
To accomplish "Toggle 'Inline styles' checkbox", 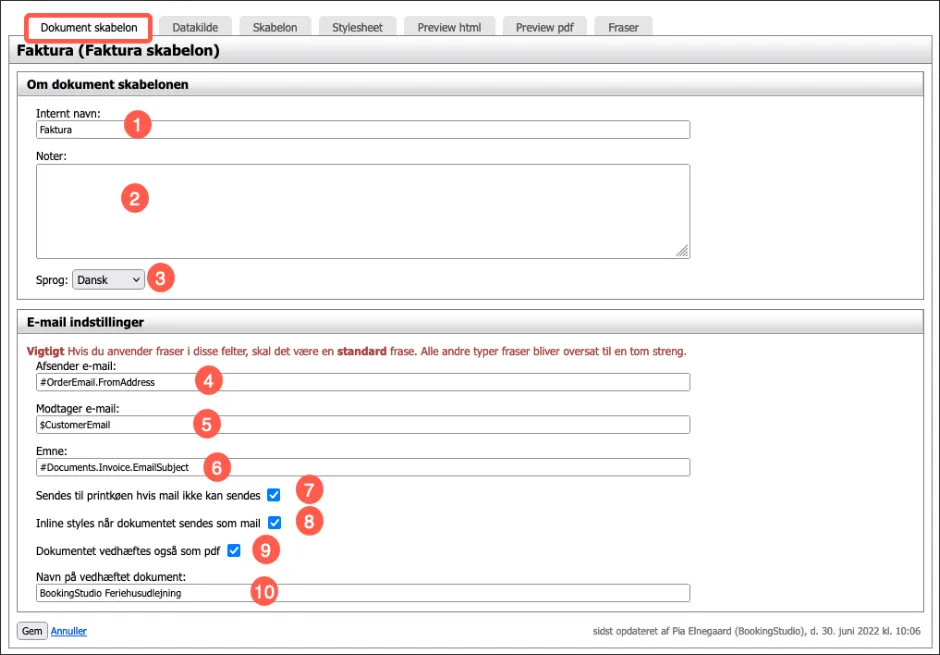I will pos(274,522).
